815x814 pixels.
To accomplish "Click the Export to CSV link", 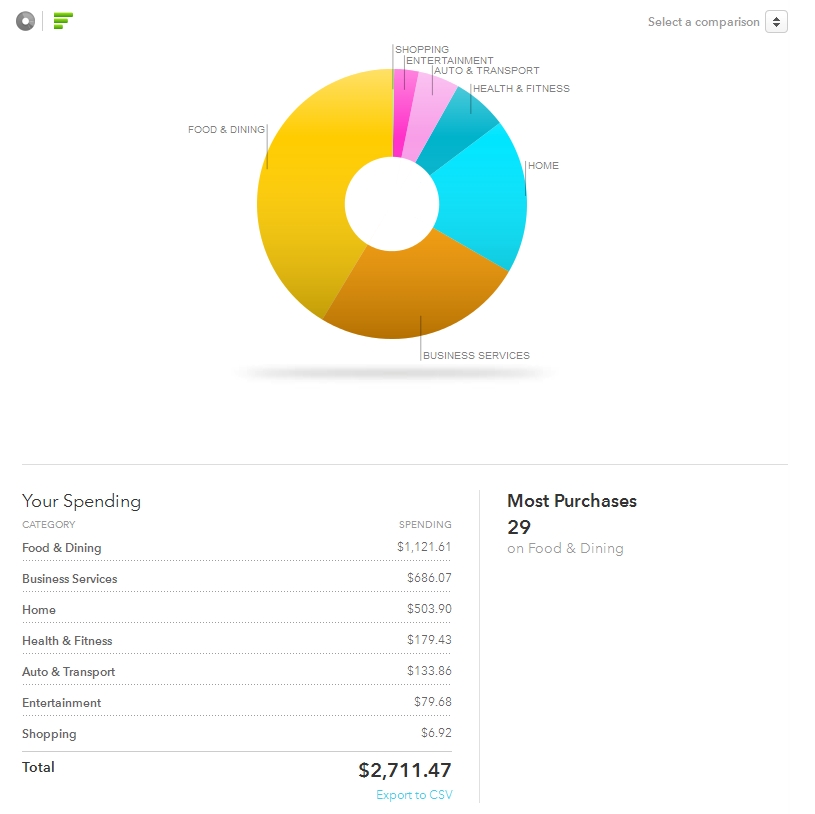I will (x=414, y=795).
